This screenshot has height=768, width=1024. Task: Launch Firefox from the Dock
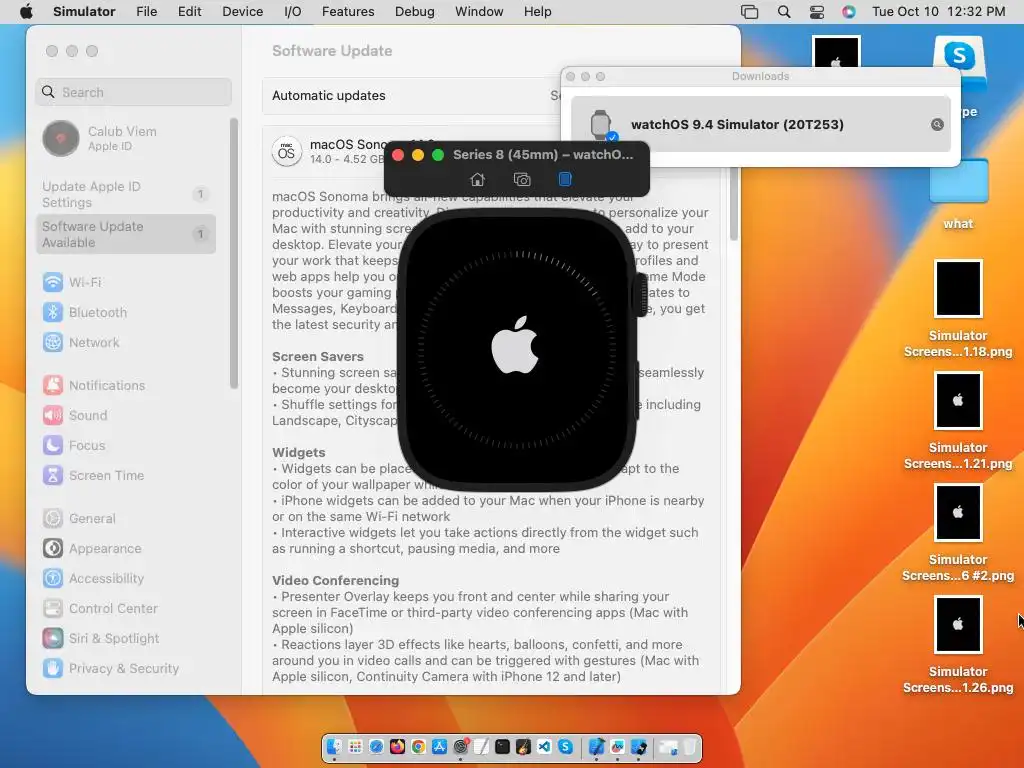click(397, 746)
